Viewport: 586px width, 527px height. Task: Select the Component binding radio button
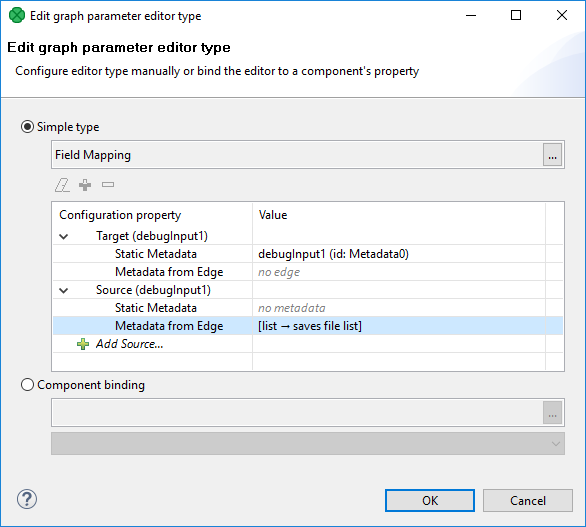27,385
